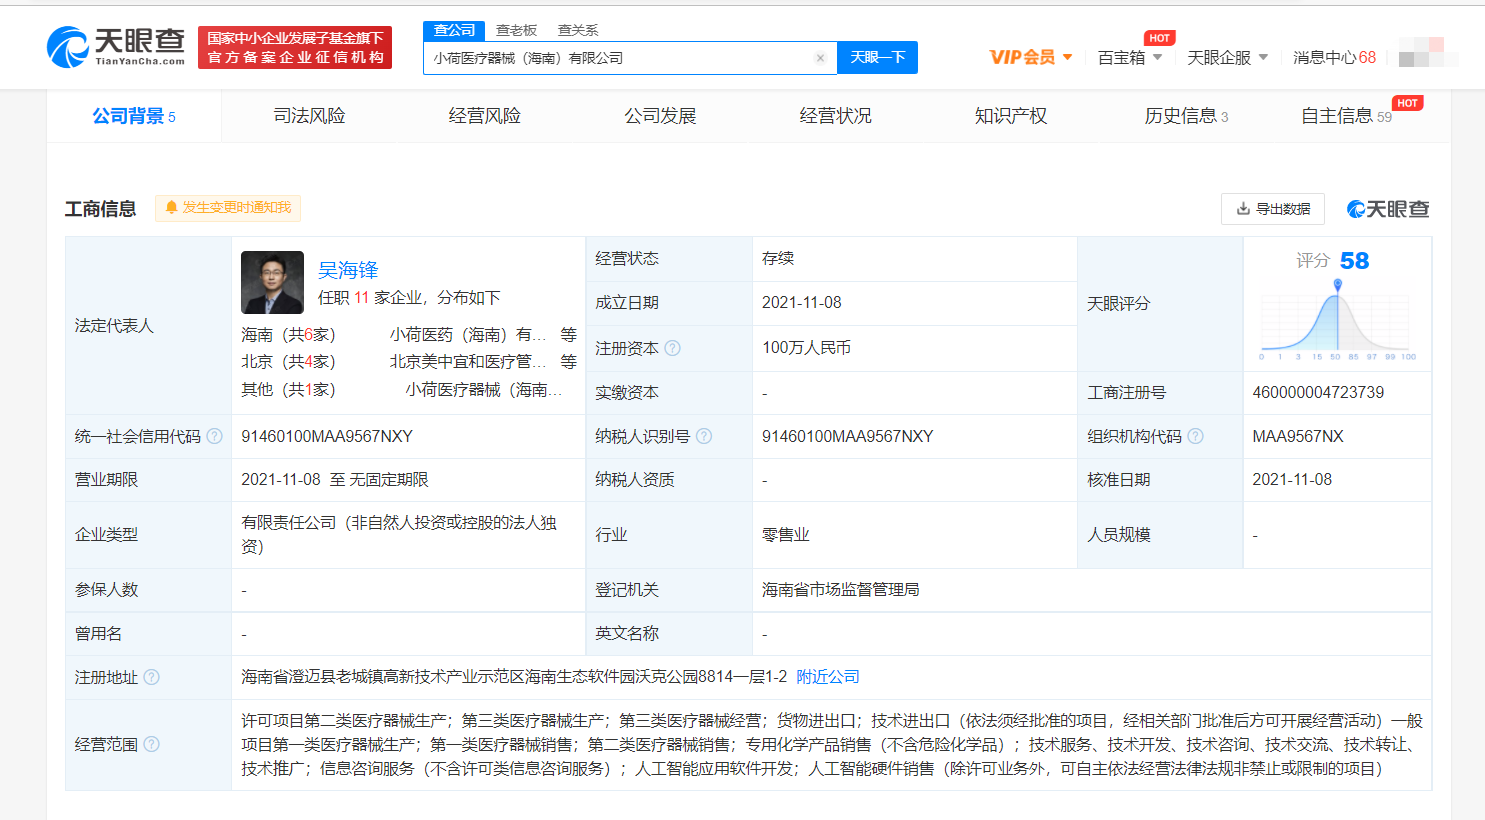
Task: Click help icon next to 注册资本
Action: click(x=672, y=348)
